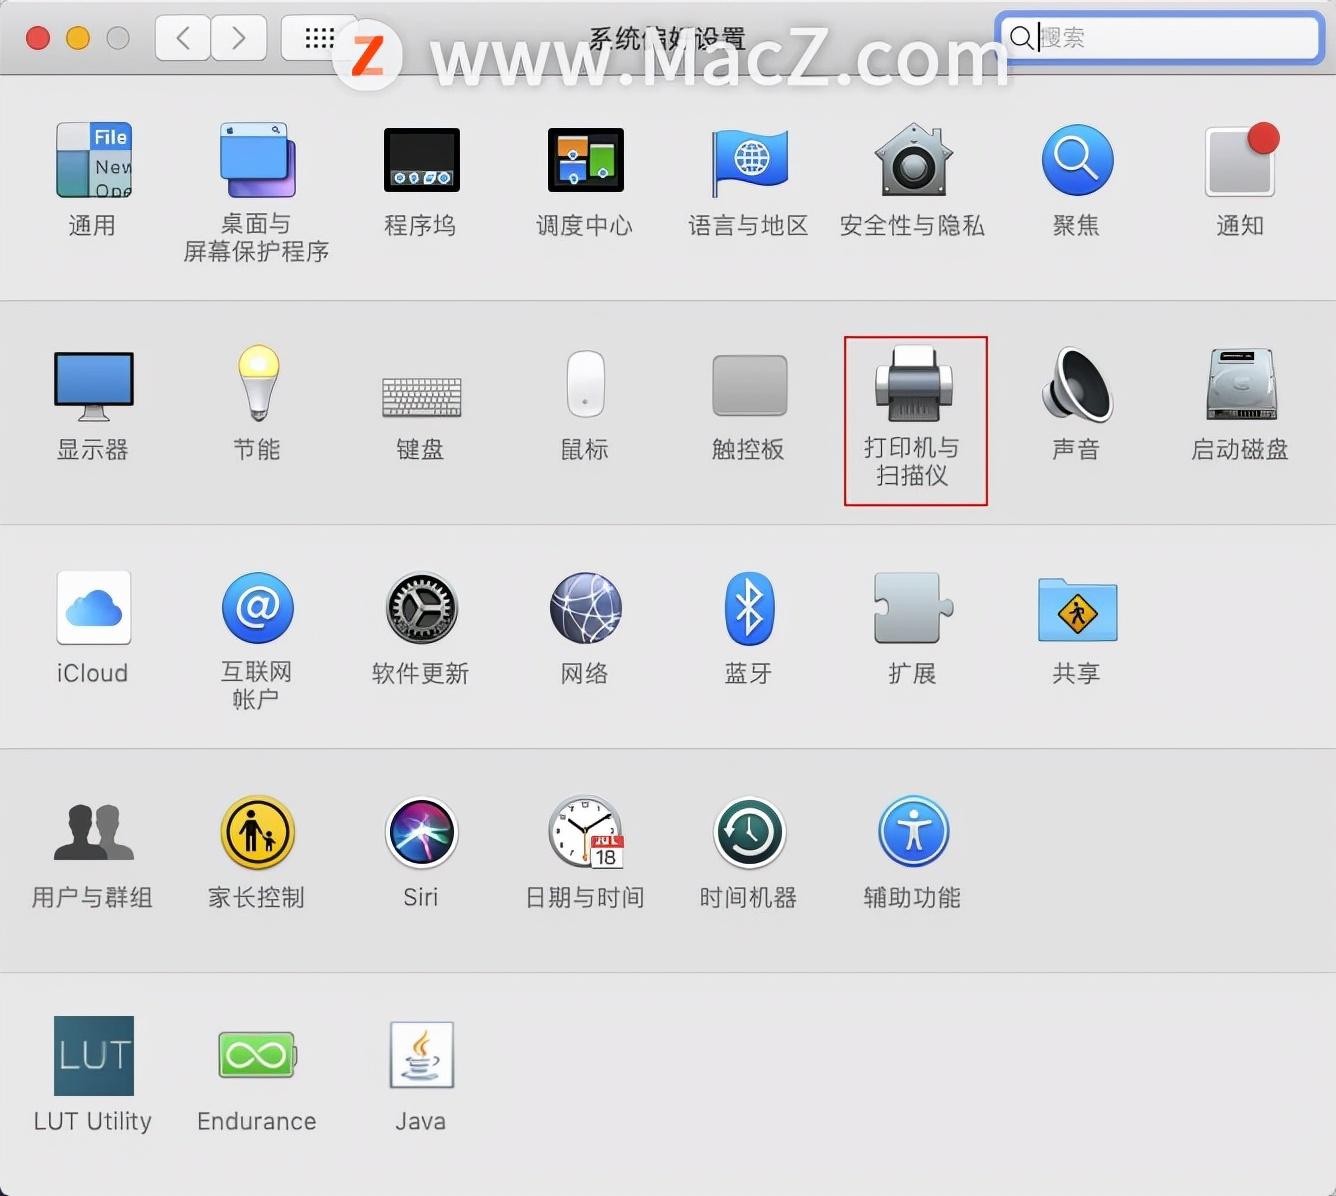Open Accessibility (辅助功能) preferences
This screenshot has width=1336, height=1196.
[912, 833]
